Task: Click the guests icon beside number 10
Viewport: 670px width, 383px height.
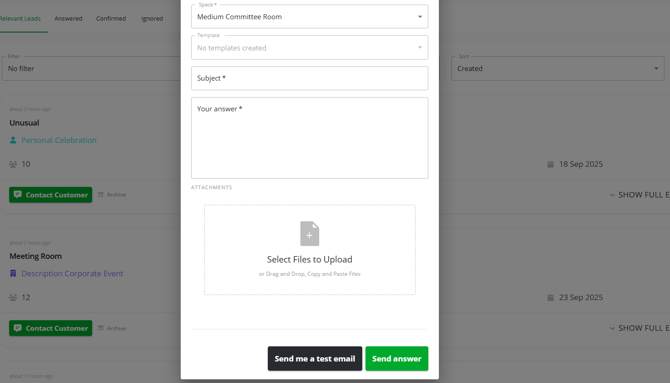Action: 13,164
